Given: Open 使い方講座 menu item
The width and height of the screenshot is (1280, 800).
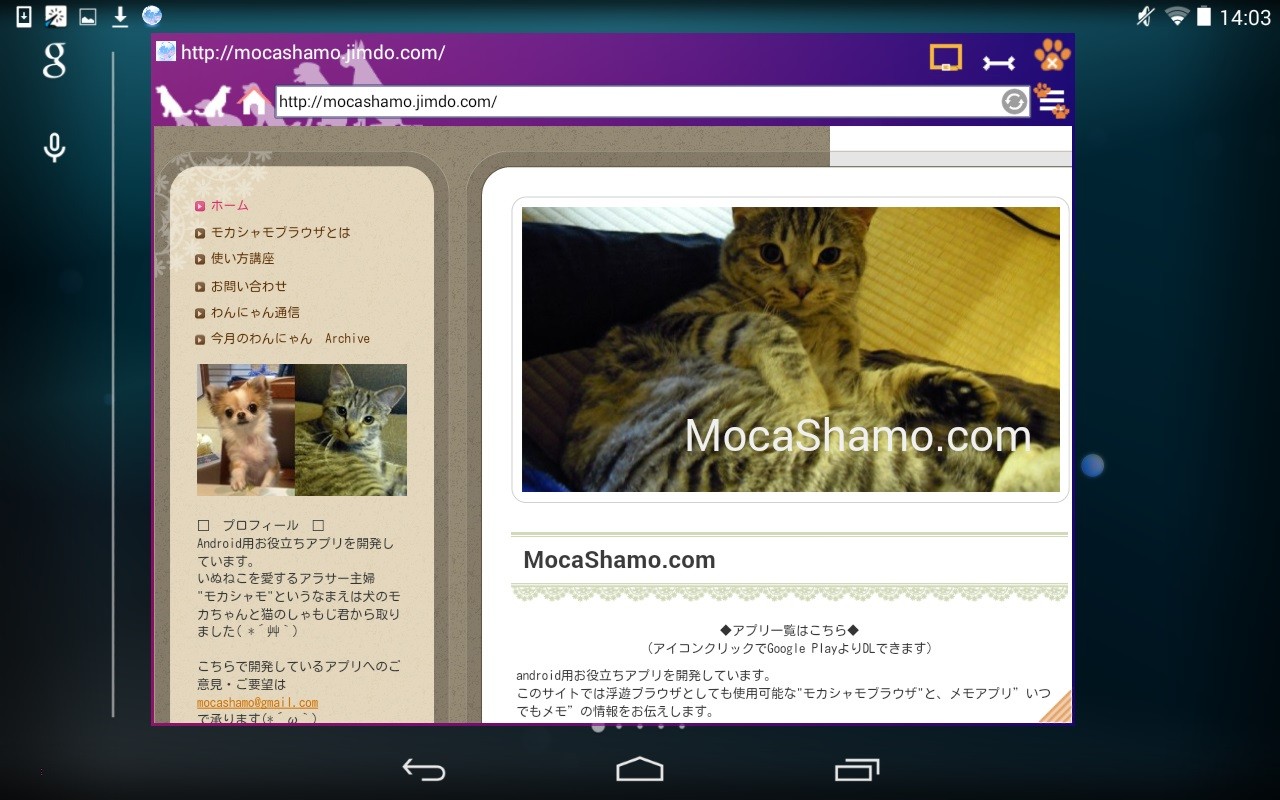Looking at the screenshot, I should click(x=242, y=258).
